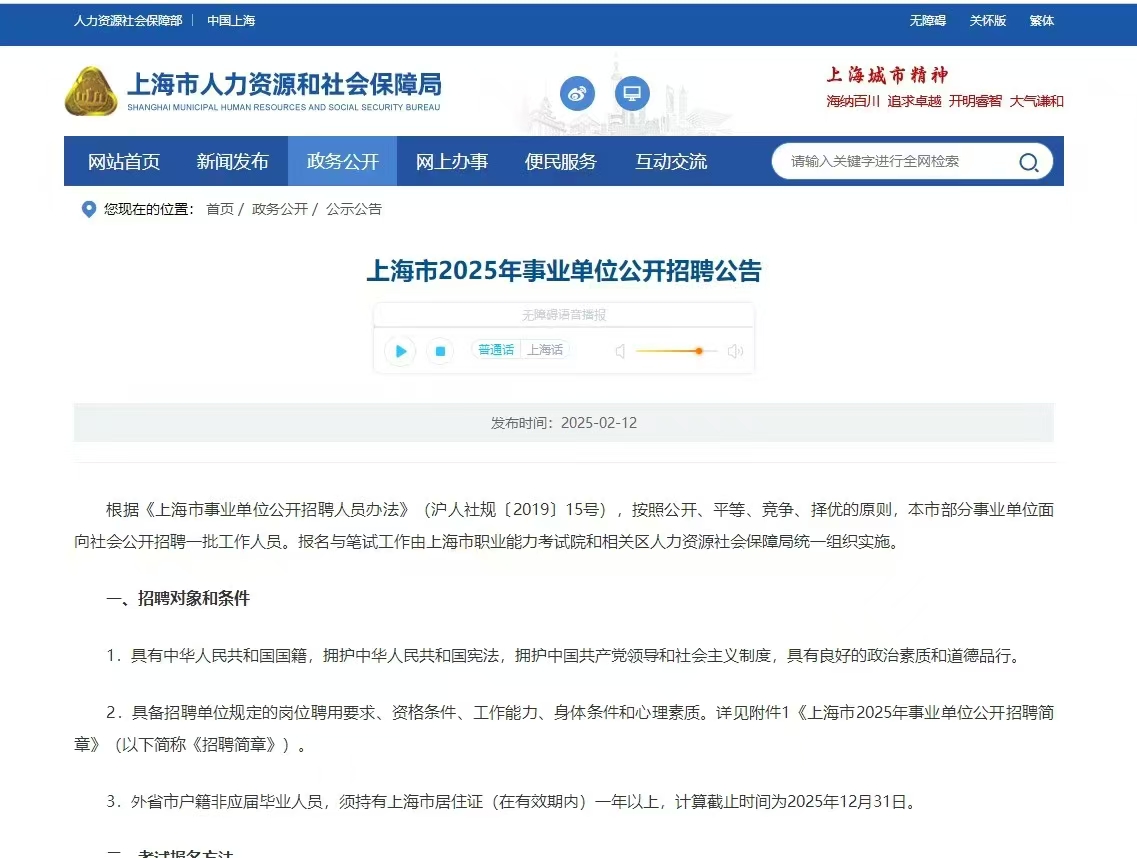This screenshot has height=858, width=1137.
Task: Select 普通话 as the broadcast language
Action: click(x=496, y=350)
